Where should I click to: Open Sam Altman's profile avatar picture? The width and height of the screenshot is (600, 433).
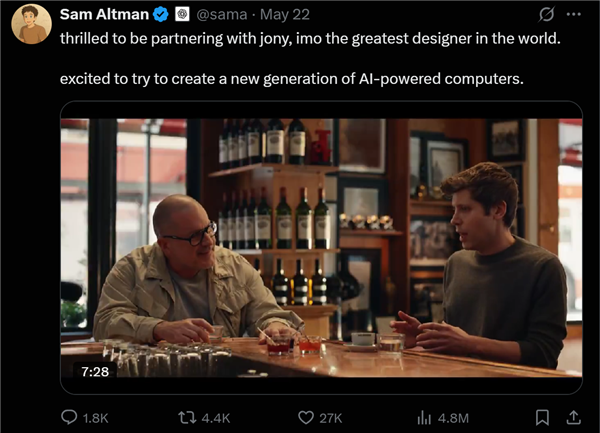pyautogui.click(x=31, y=23)
